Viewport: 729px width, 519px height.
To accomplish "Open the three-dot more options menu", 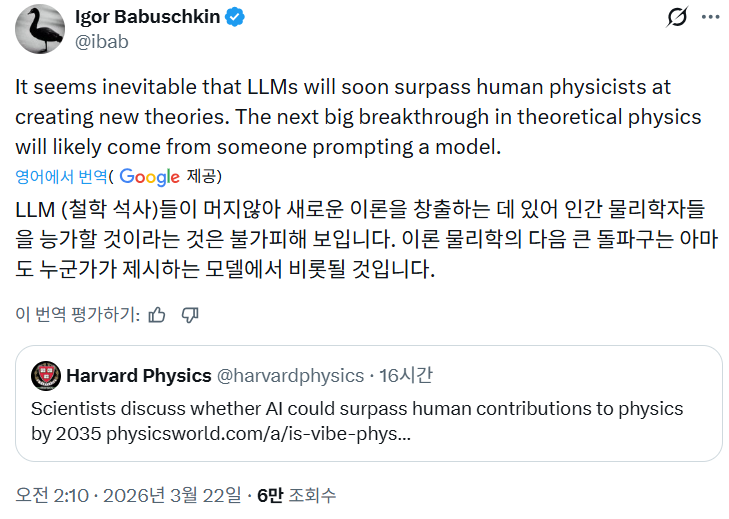I will pos(710,17).
